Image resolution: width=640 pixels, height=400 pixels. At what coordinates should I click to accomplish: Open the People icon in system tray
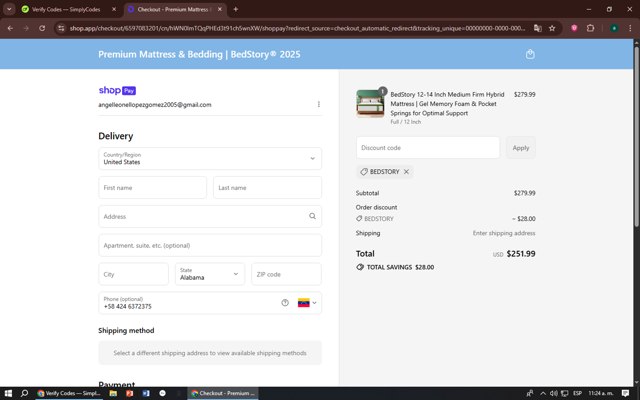point(530,393)
